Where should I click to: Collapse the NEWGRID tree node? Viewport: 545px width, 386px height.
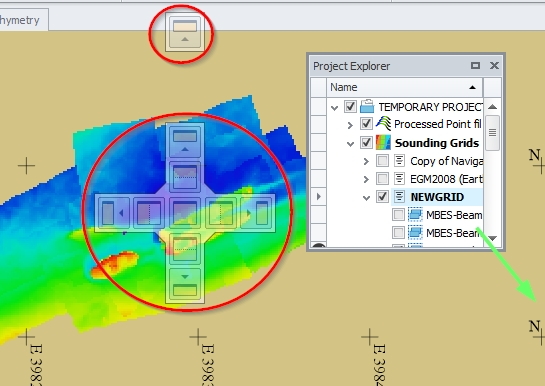tap(366, 198)
